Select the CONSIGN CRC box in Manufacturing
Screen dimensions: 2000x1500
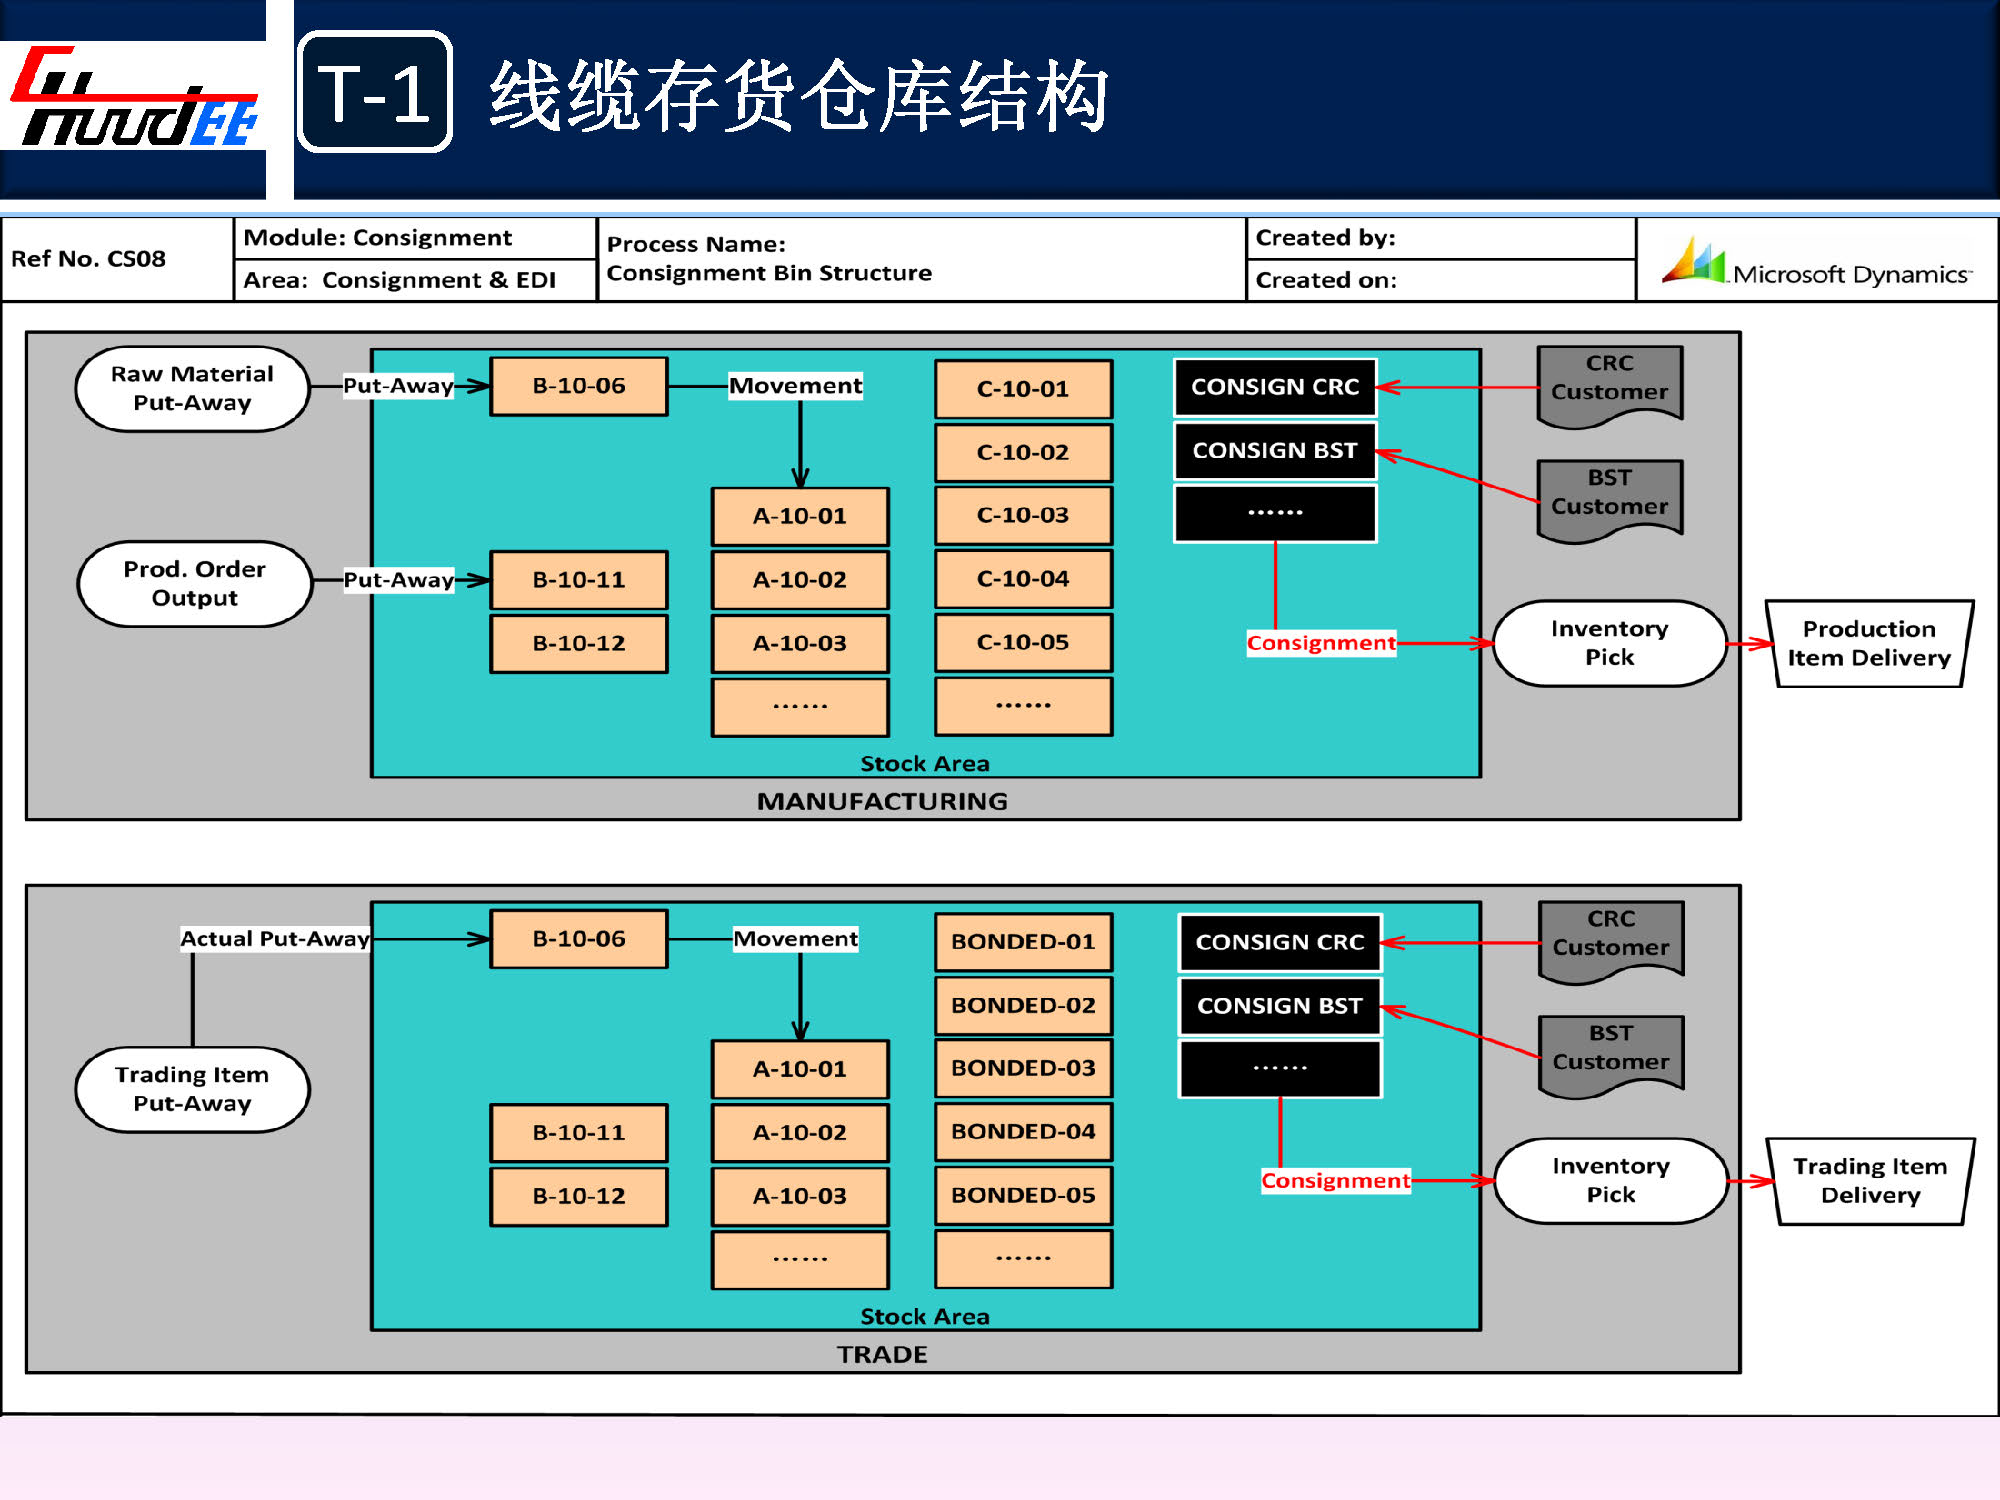1274,387
